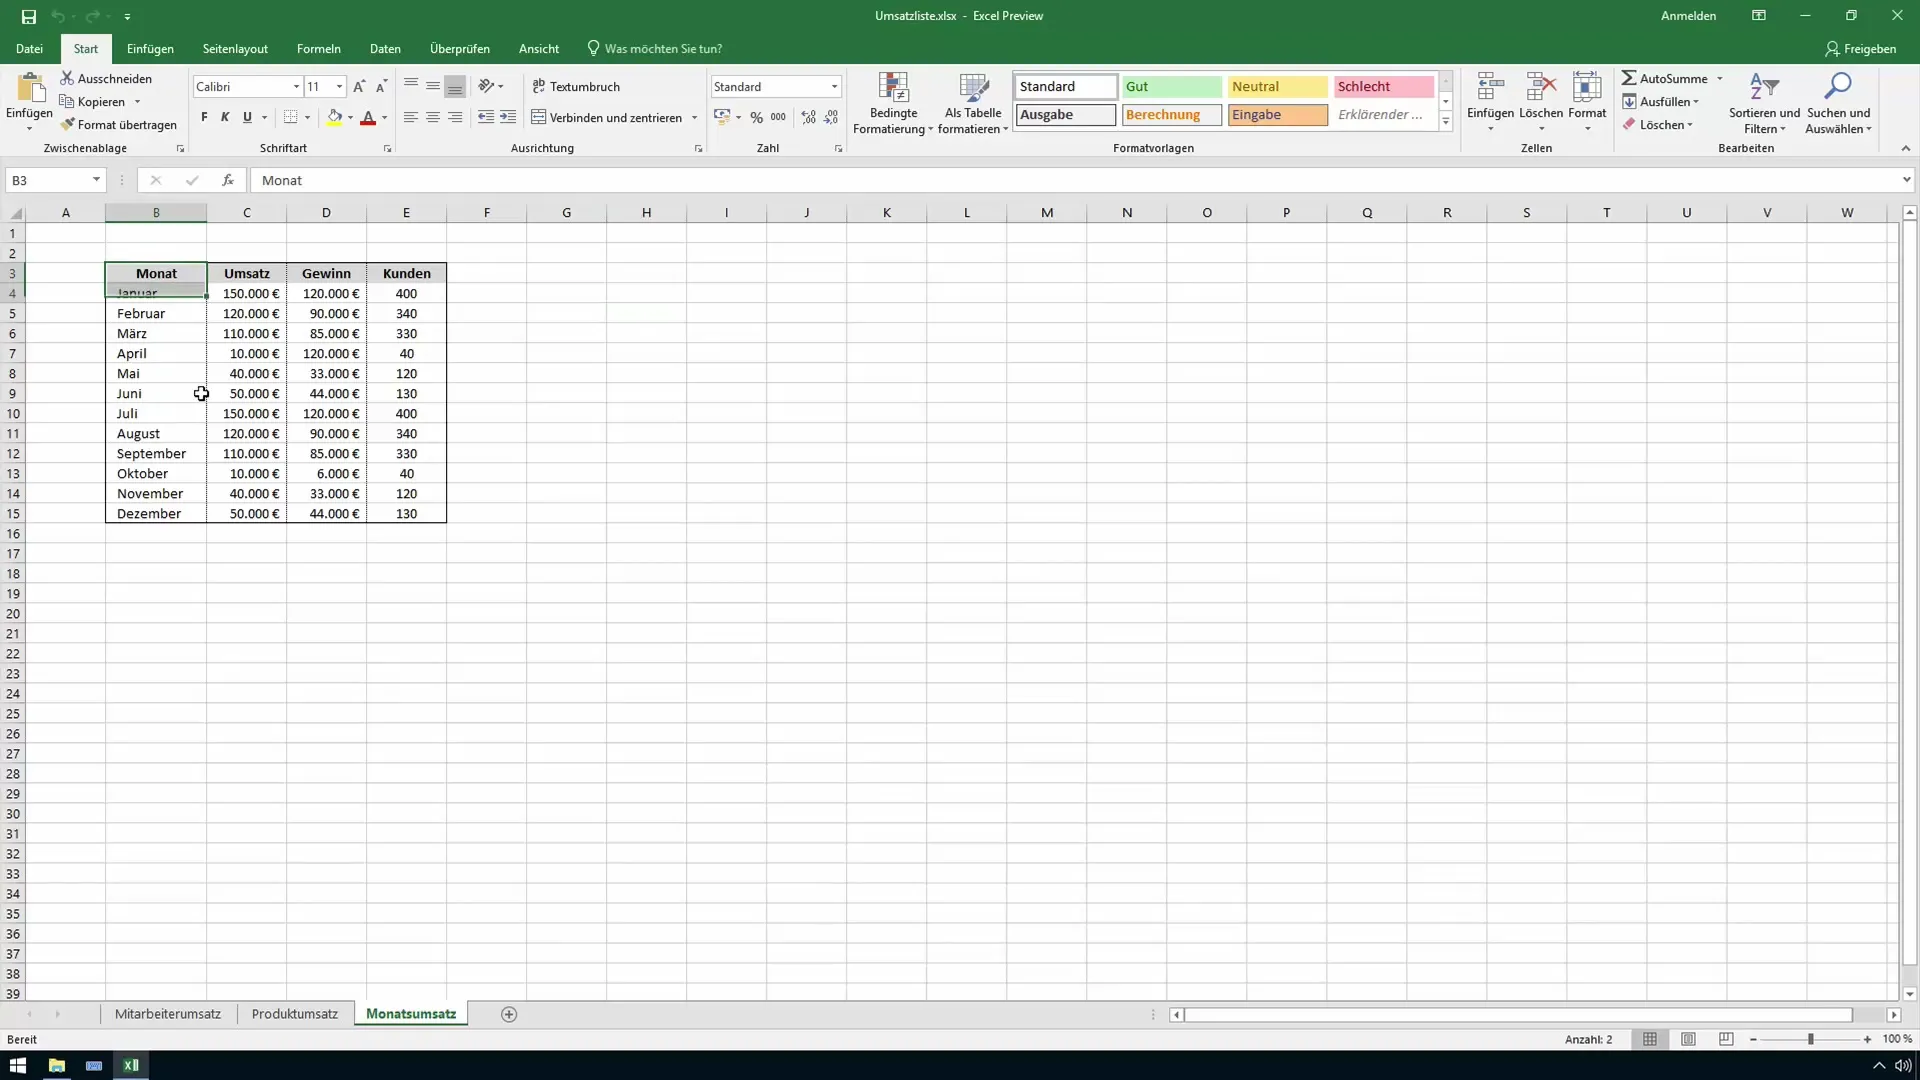Open the Kopieren dropdown arrow
Viewport: 1920px width, 1080px height.
[137, 102]
